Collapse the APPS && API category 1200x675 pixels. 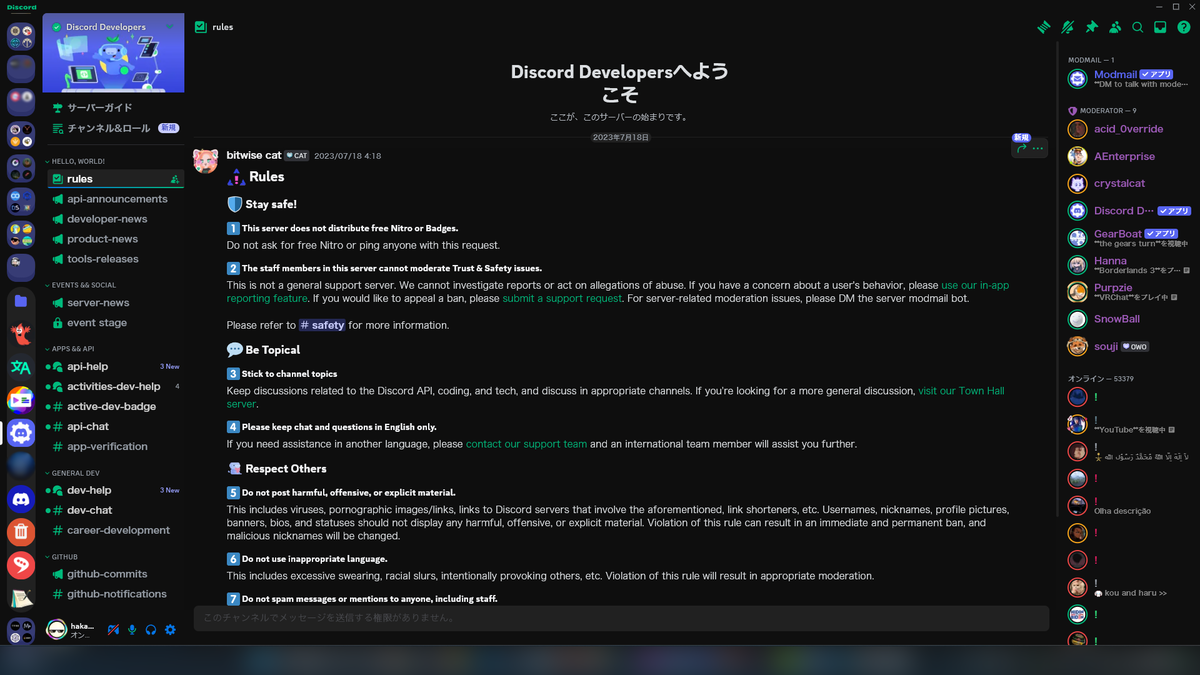[72, 349]
